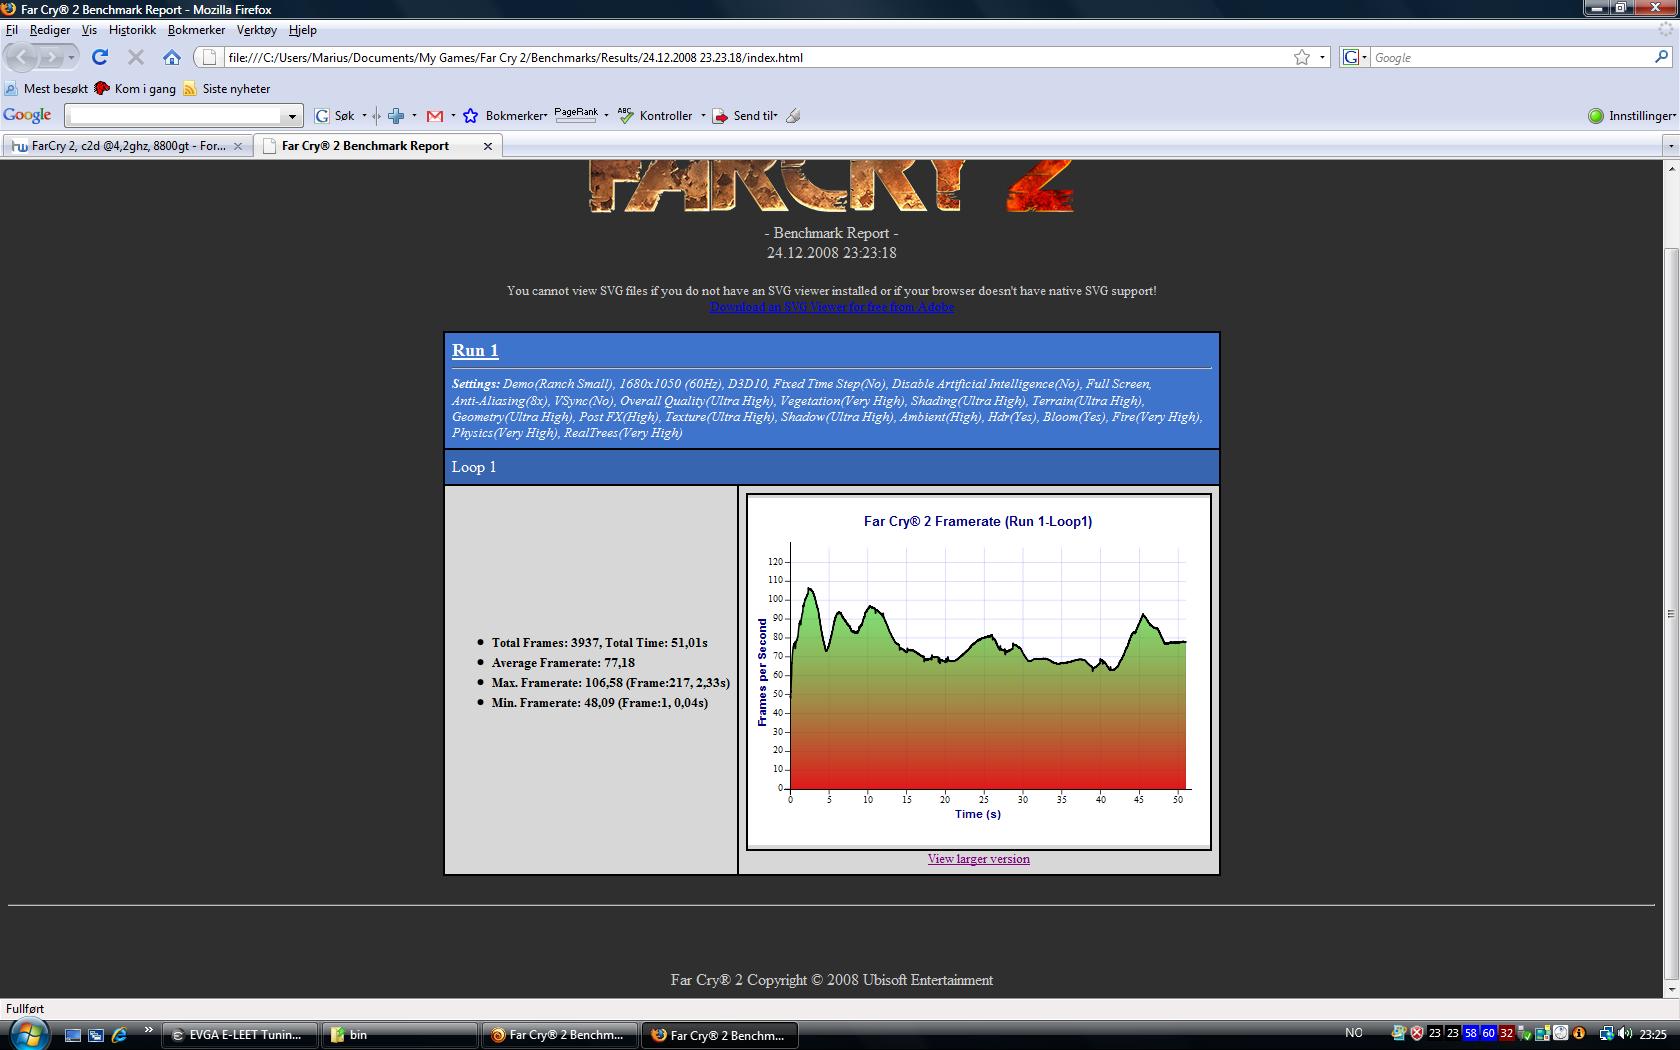Open the search engine selector G icon
Viewport: 1680px width, 1050px height.
(1354, 57)
